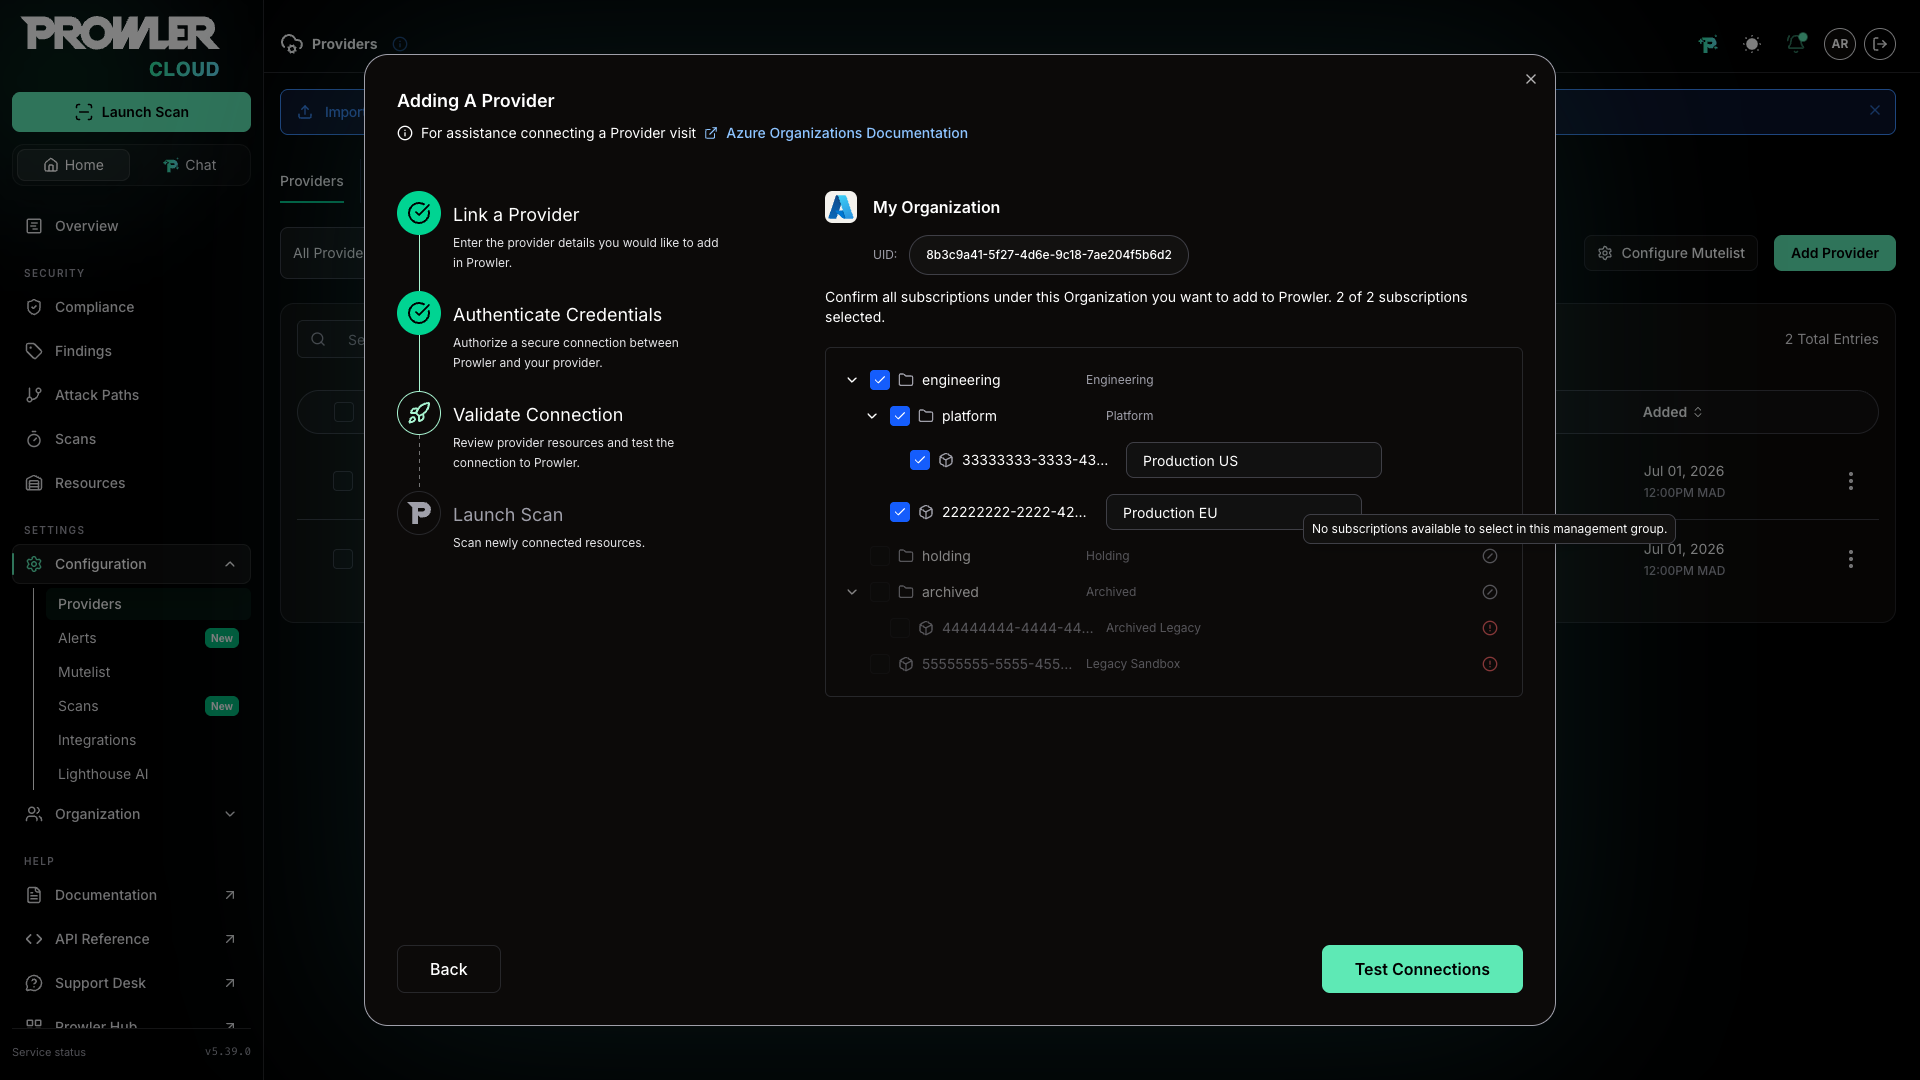This screenshot has height=1080, width=1920.
Task: Select Providers under Configuration
Action: (148, 604)
